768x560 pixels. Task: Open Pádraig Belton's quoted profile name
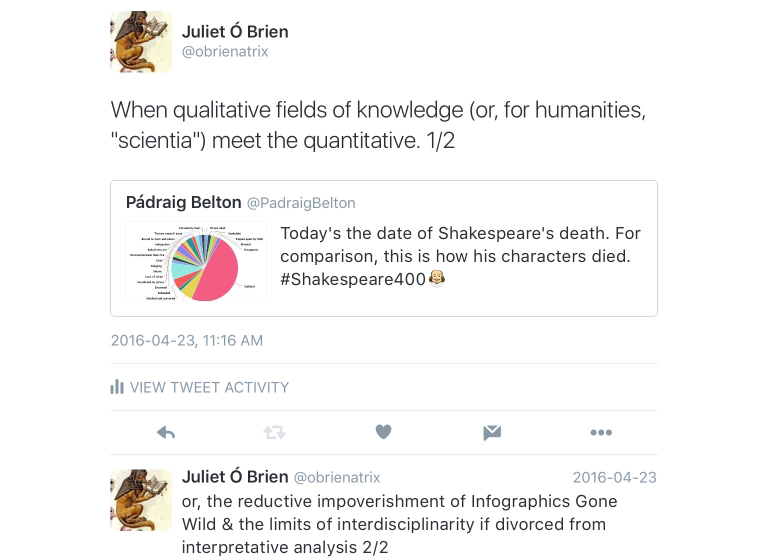pyautogui.click(x=183, y=202)
